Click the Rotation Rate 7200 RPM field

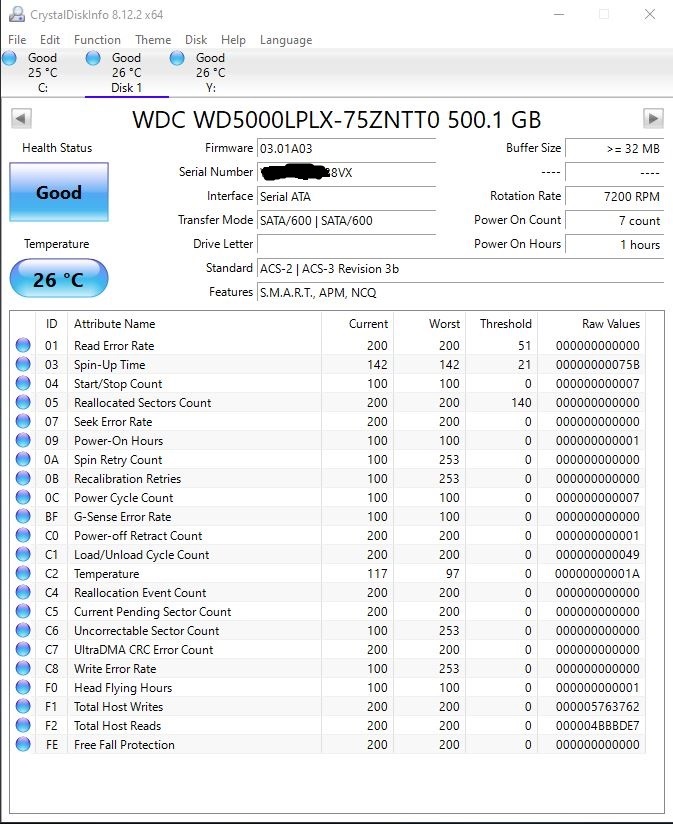[614, 196]
